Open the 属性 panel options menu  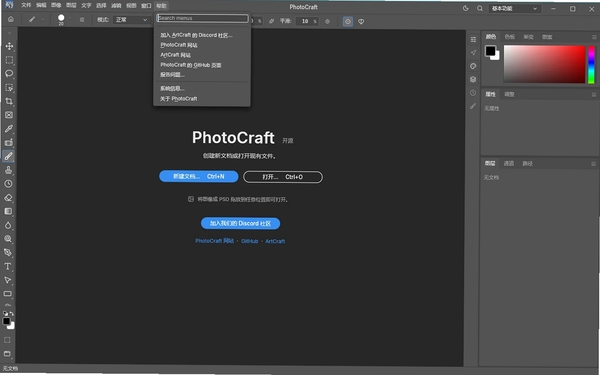[x=594, y=95]
